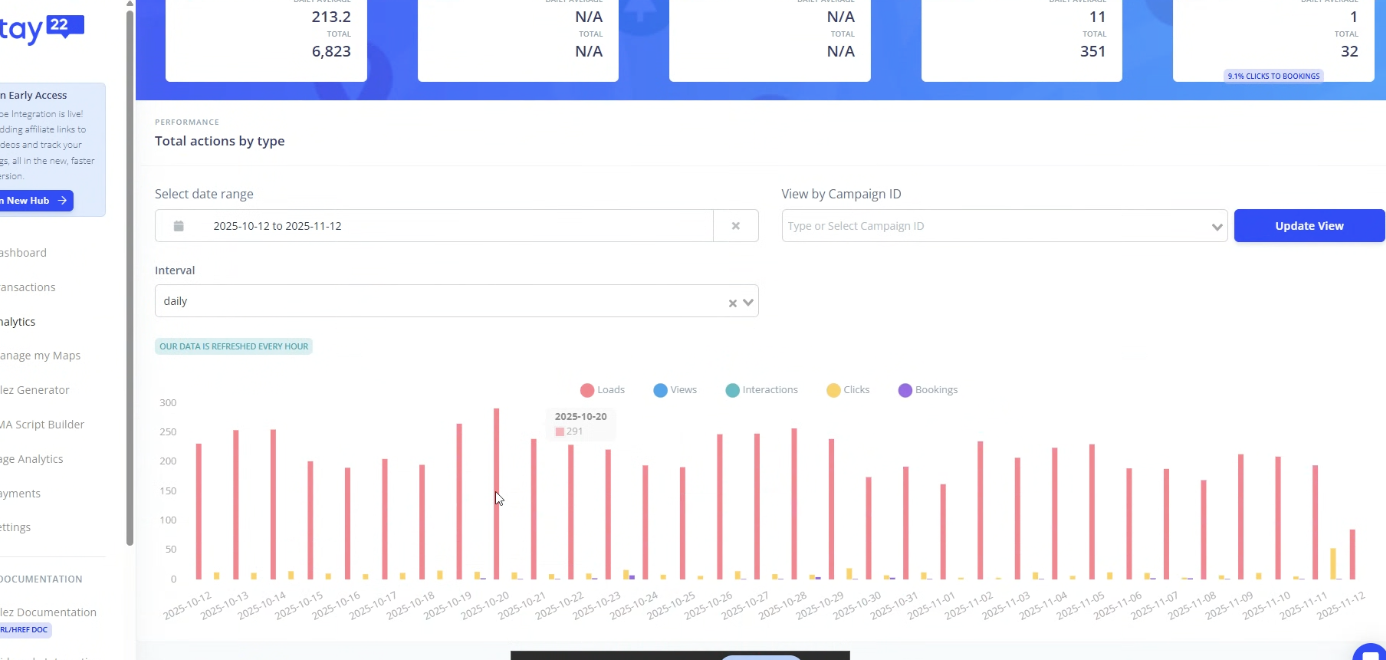Expand the Interval dropdown arrow
1386x660 pixels.
[x=748, y=302]
